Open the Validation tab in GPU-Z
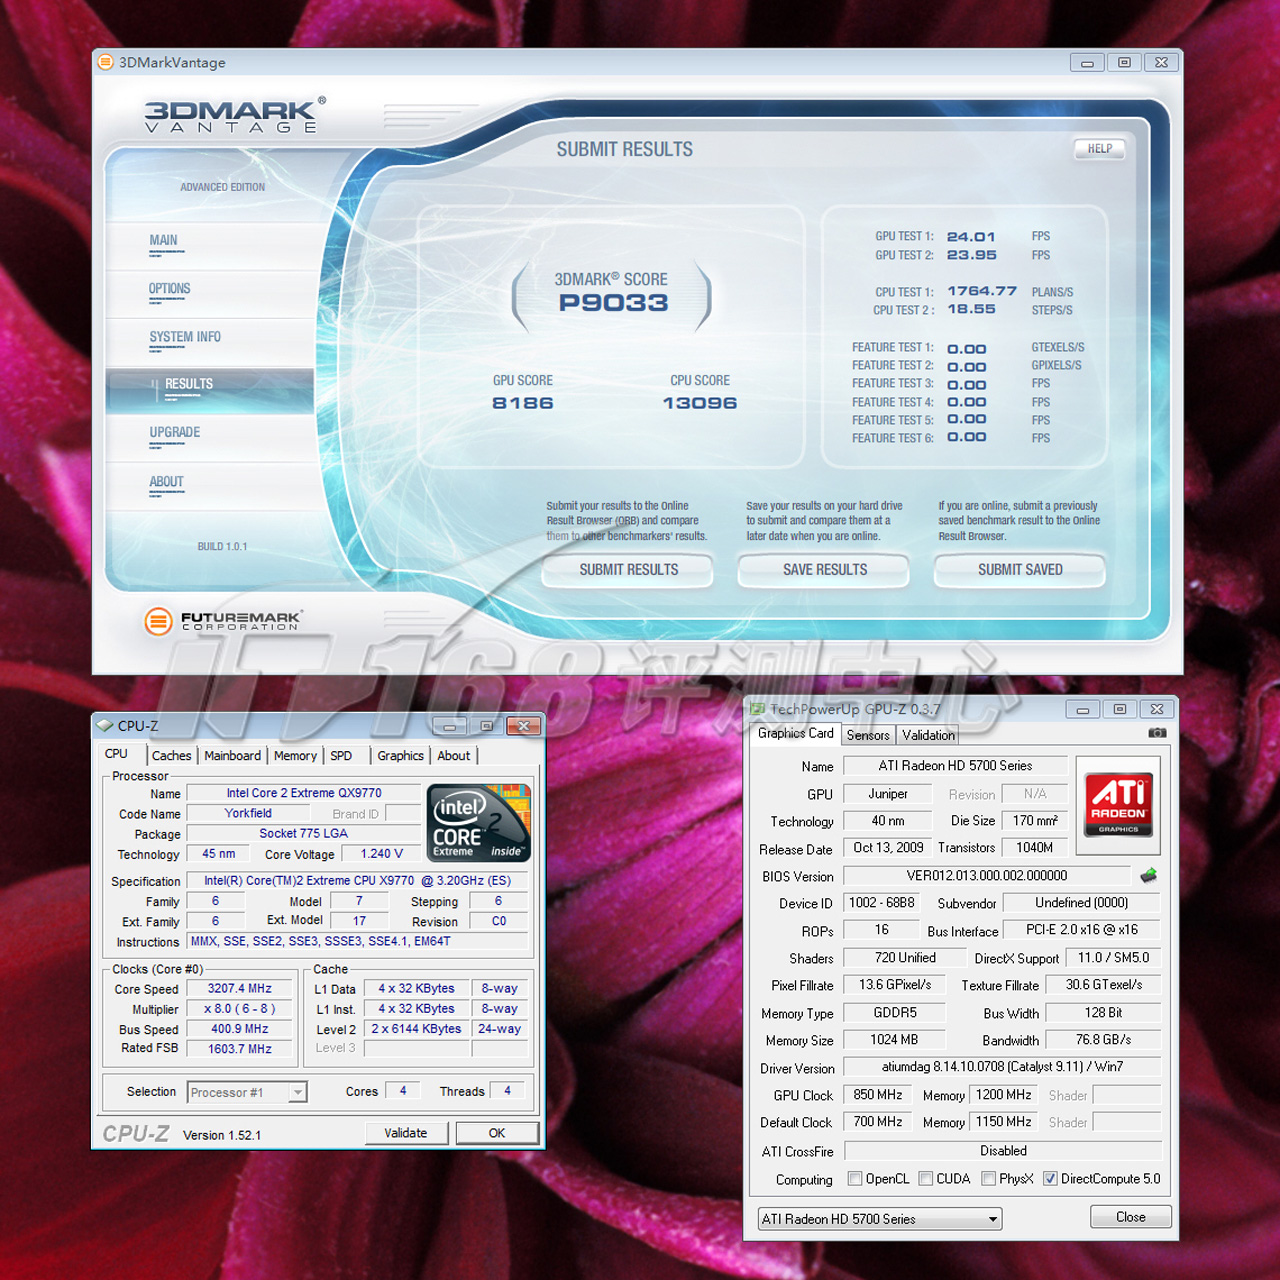Image resolution: width=1280 pixels, height=1280 pixels. click(929, 735)
